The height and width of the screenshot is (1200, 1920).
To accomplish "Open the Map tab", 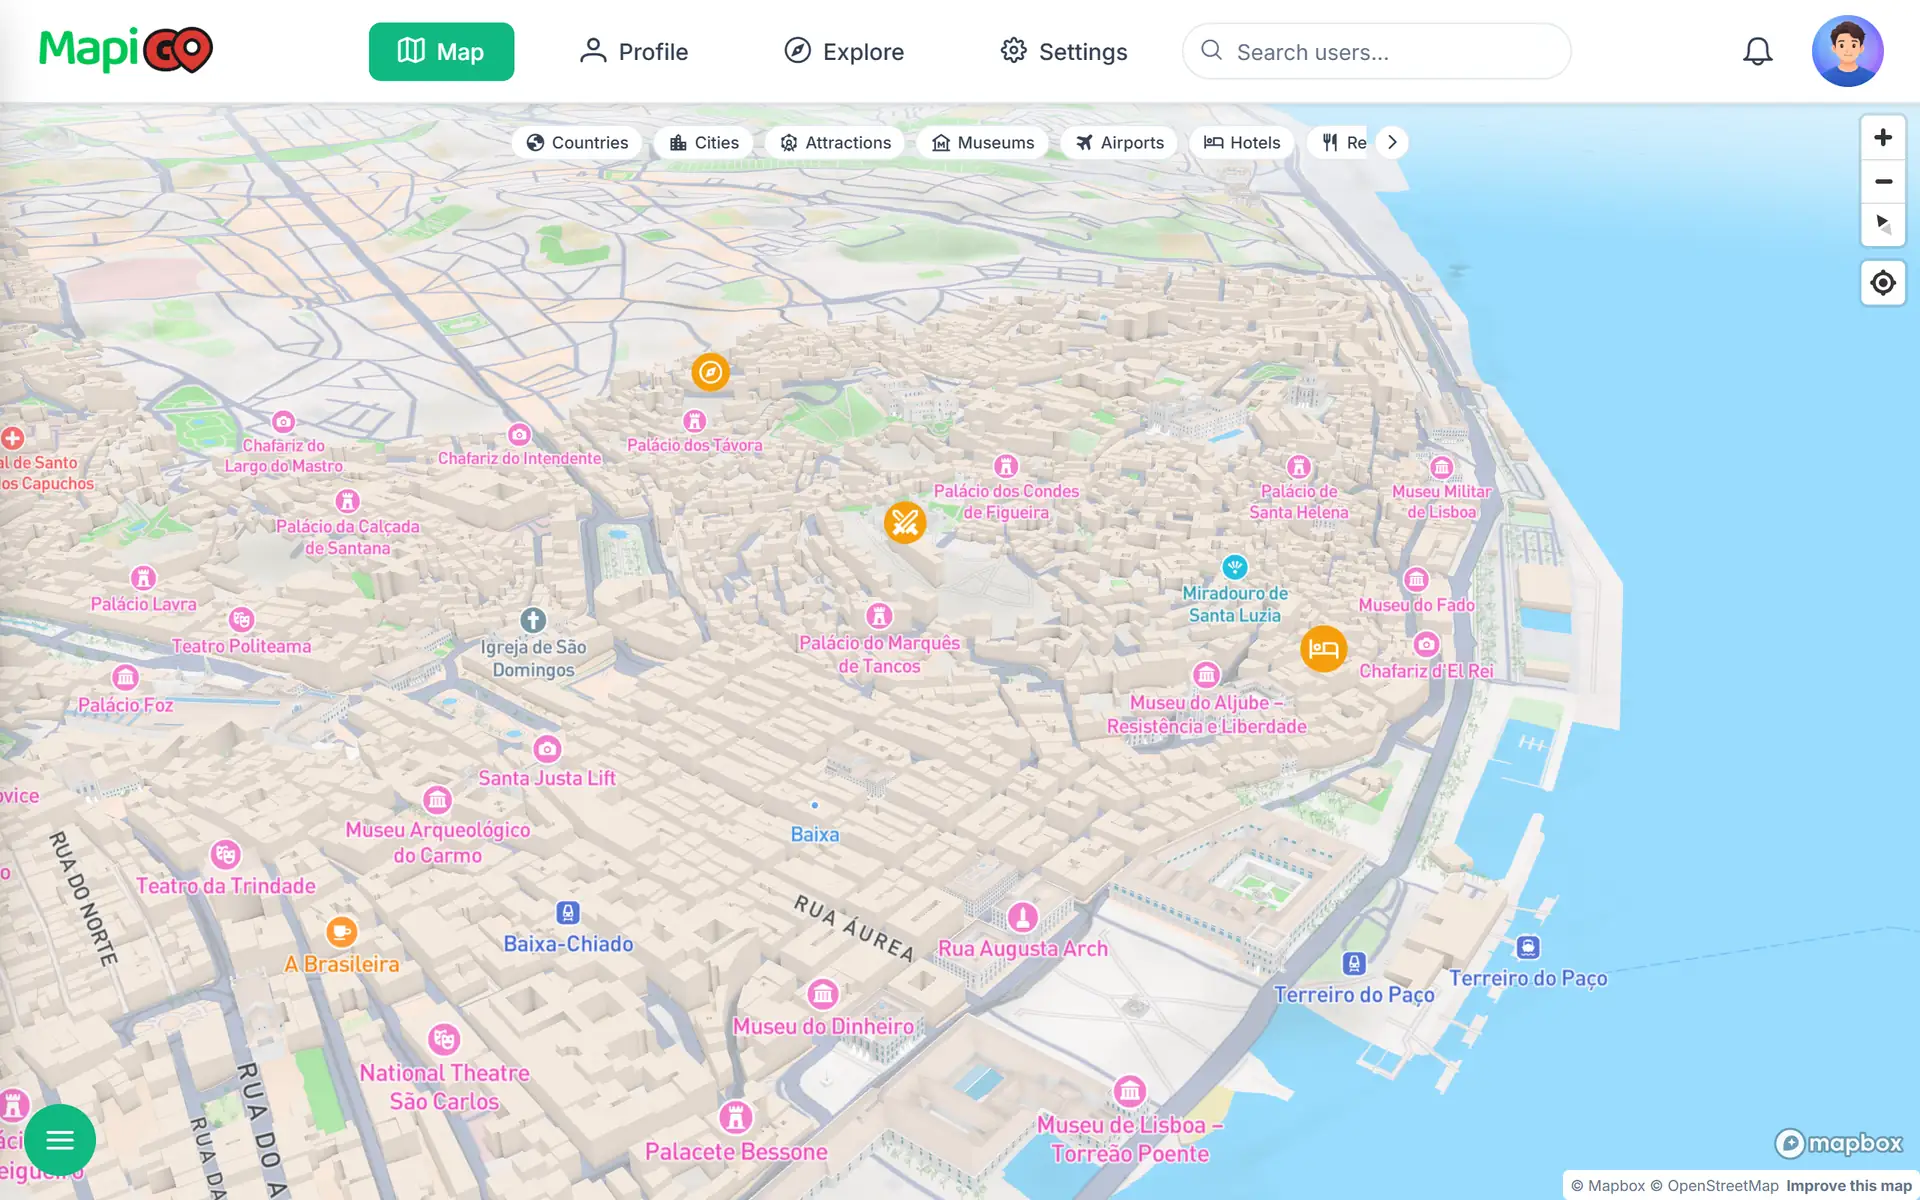I will pos(441,51).
